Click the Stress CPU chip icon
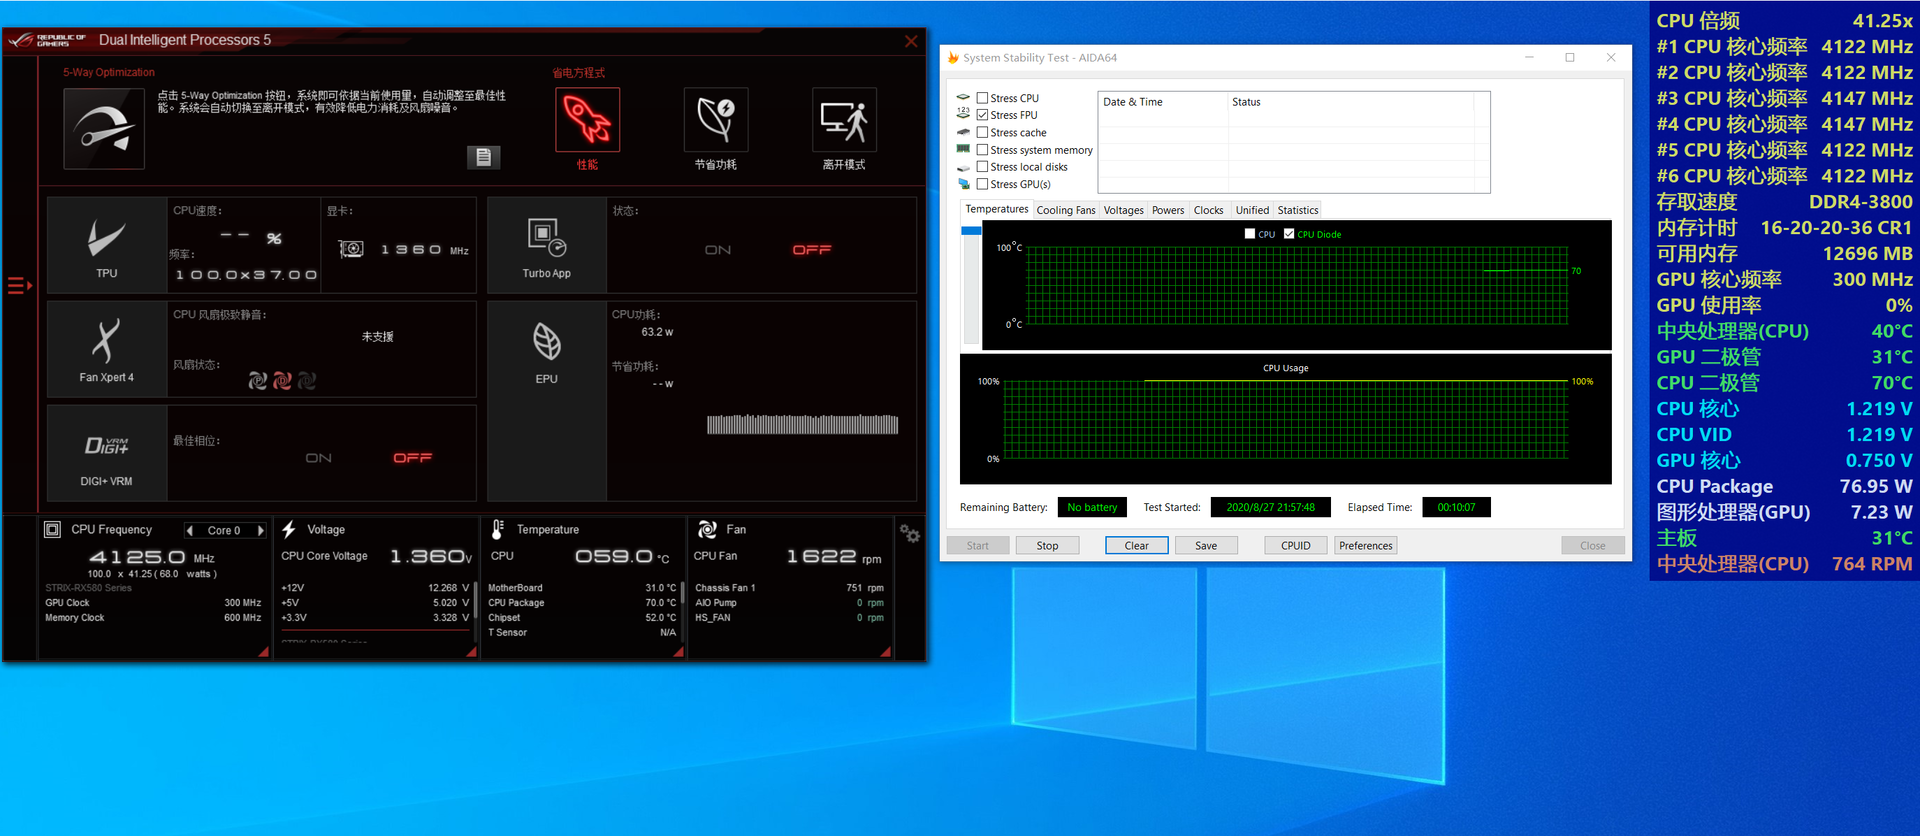 [x=963, y=97]
